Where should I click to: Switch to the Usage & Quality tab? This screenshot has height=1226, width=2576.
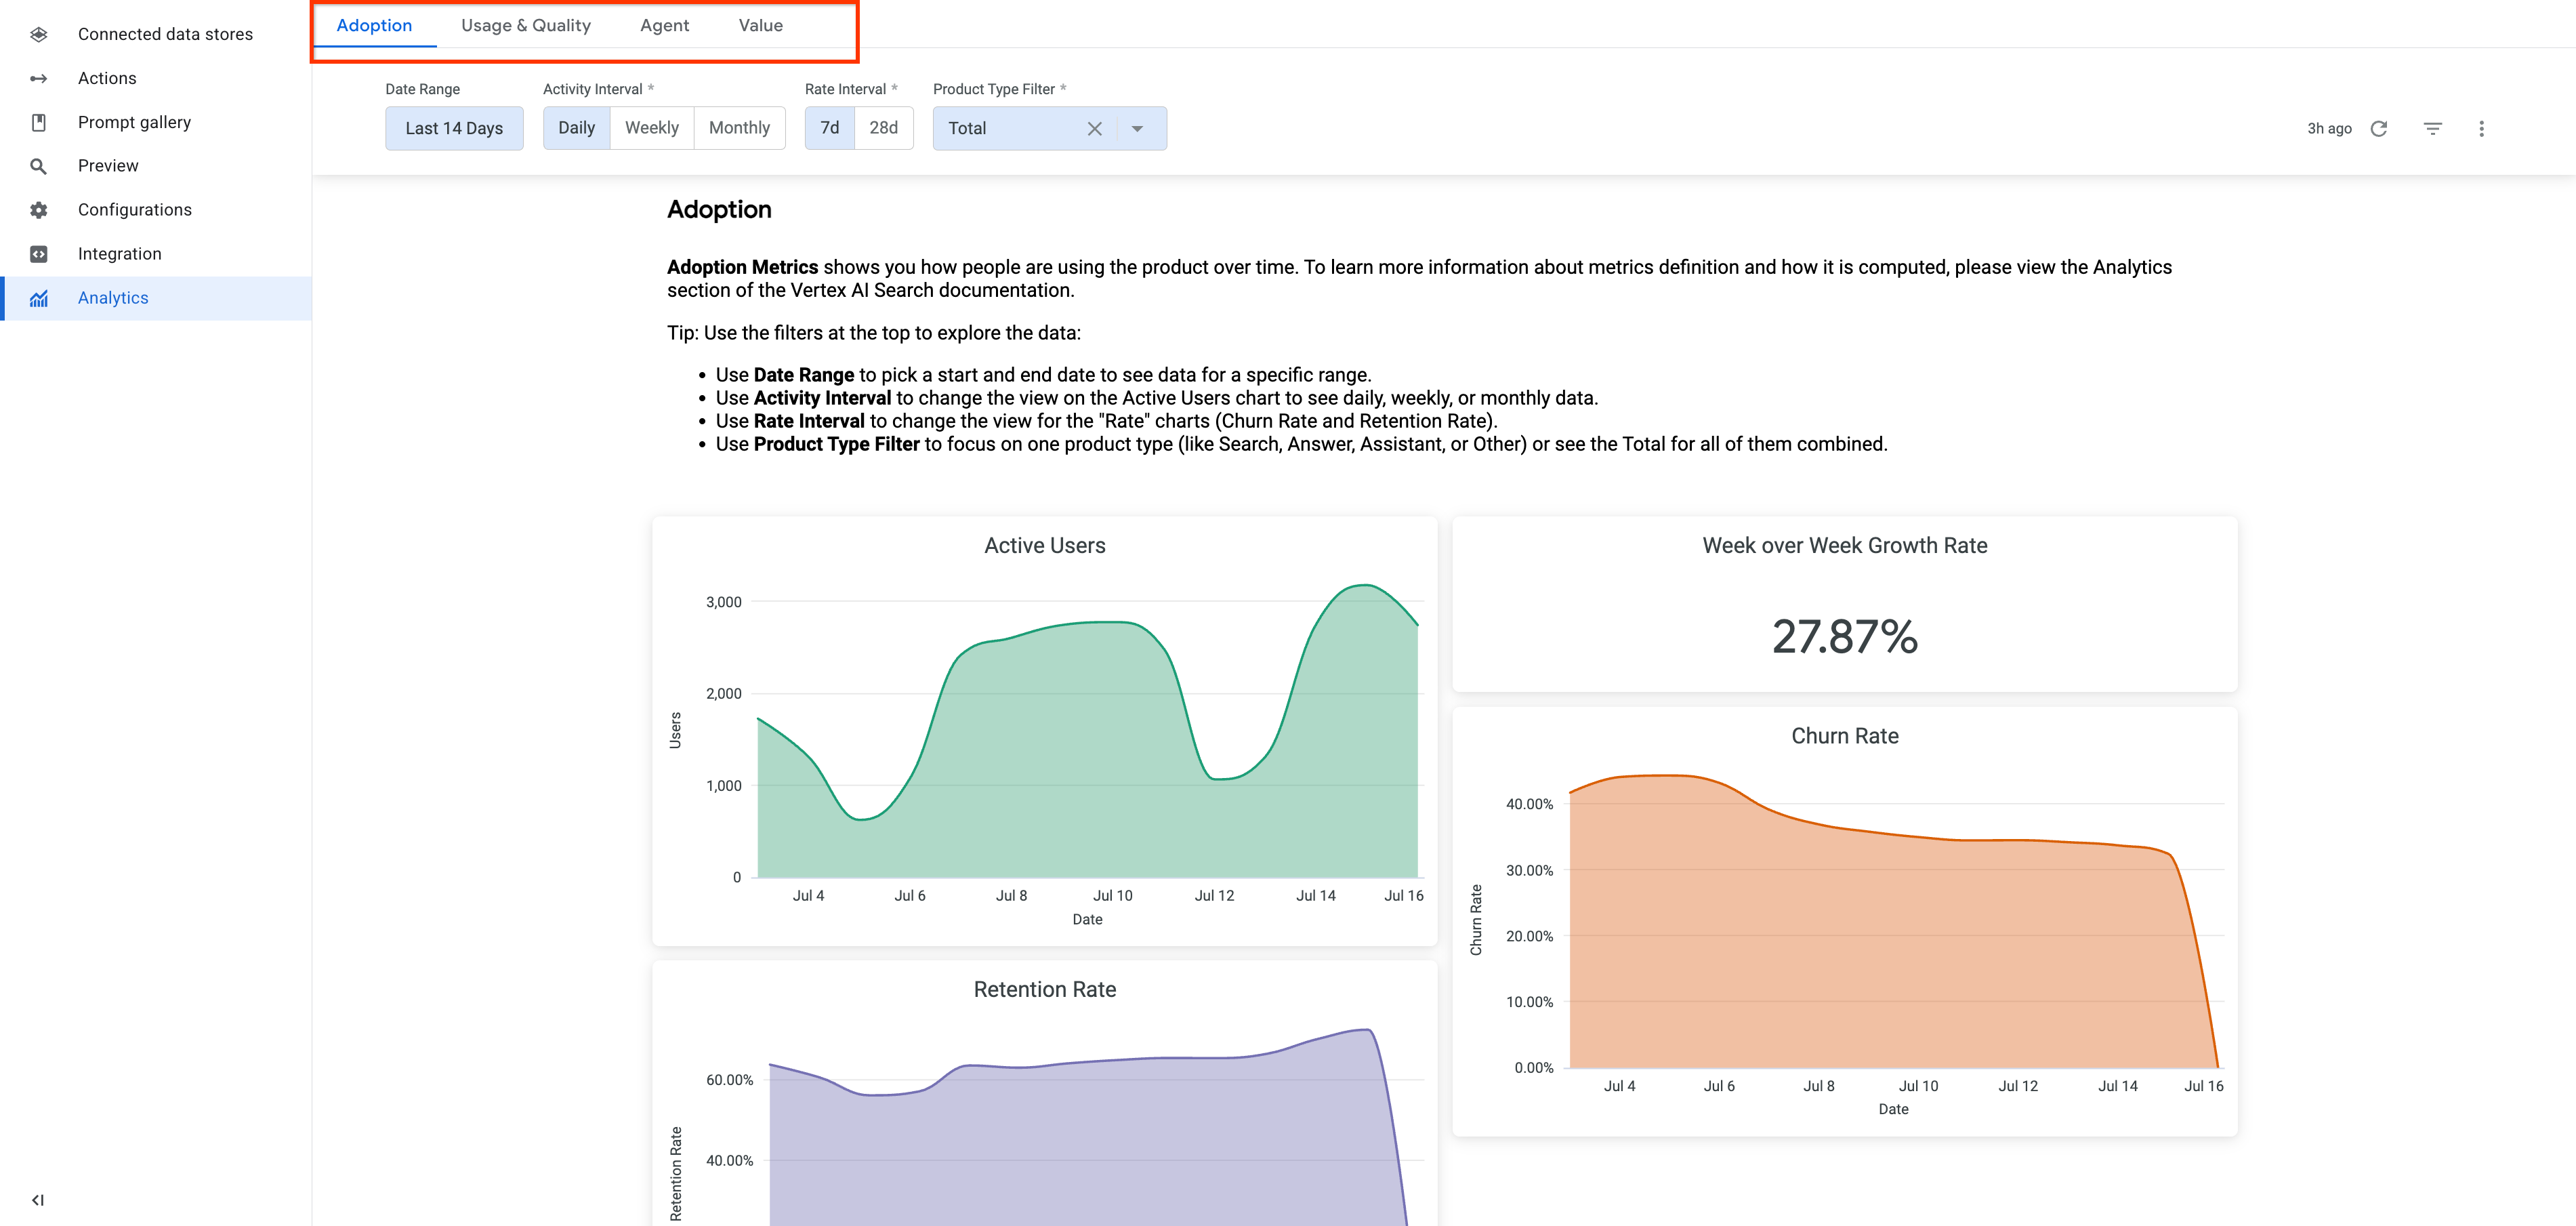point(525,25)
